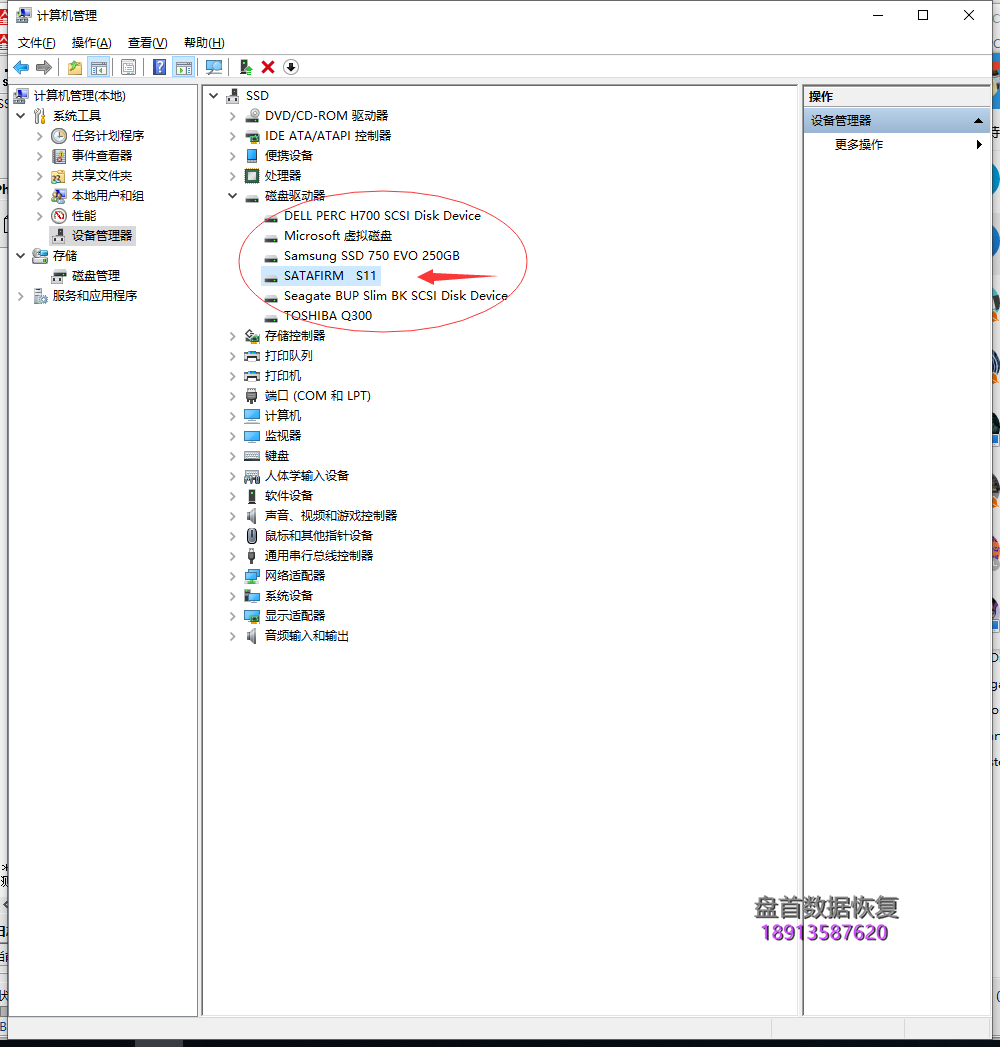Click the 打印队列 printer icon

[x=252, y=356]
